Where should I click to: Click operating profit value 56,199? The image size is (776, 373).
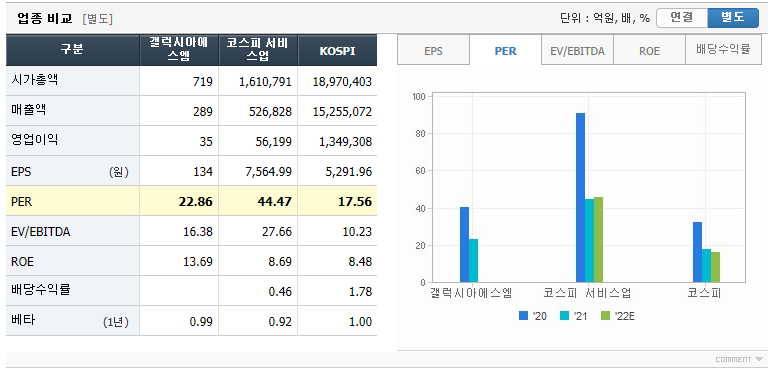click(x=274, y=142)
